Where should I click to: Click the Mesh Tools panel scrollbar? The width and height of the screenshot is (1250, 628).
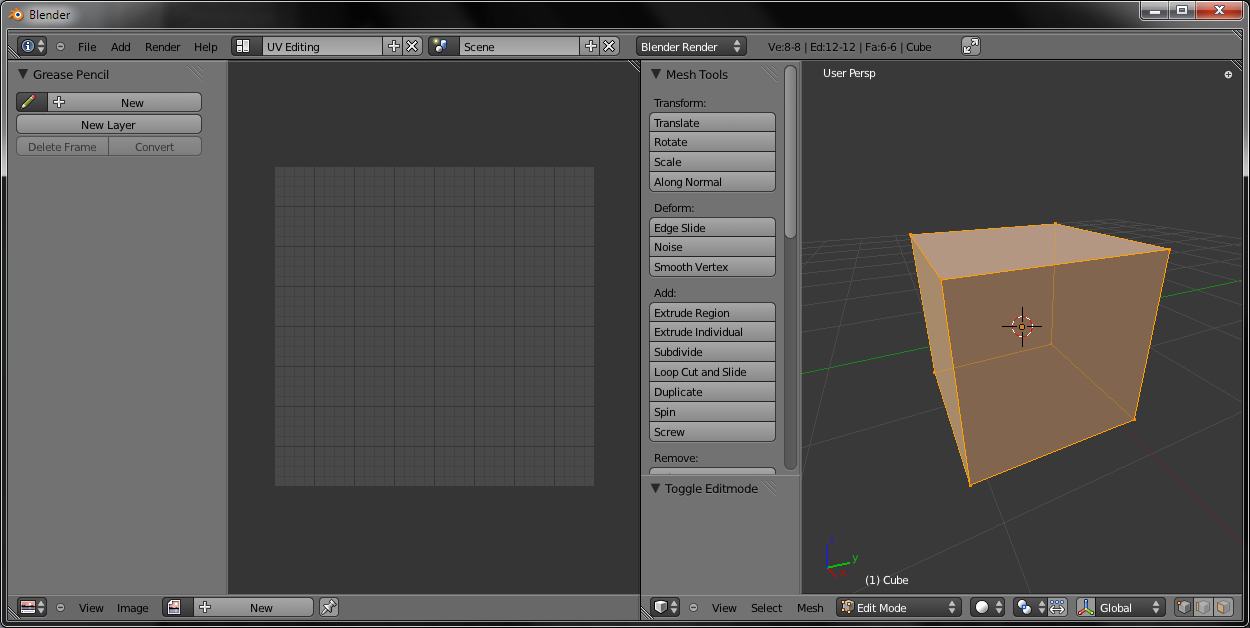click(x=790, y=152)
